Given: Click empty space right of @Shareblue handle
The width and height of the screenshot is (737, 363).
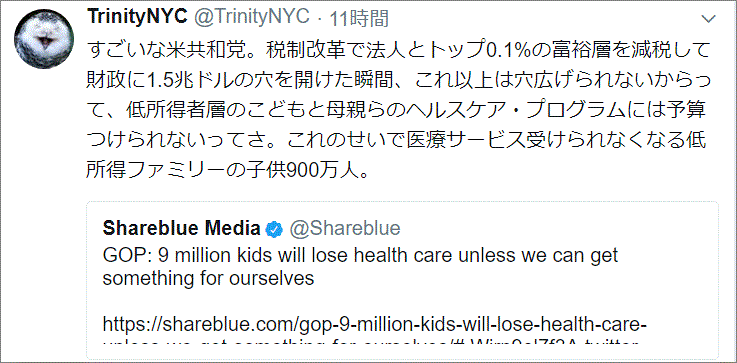Looking at the screenshot, I should (555, 229).
